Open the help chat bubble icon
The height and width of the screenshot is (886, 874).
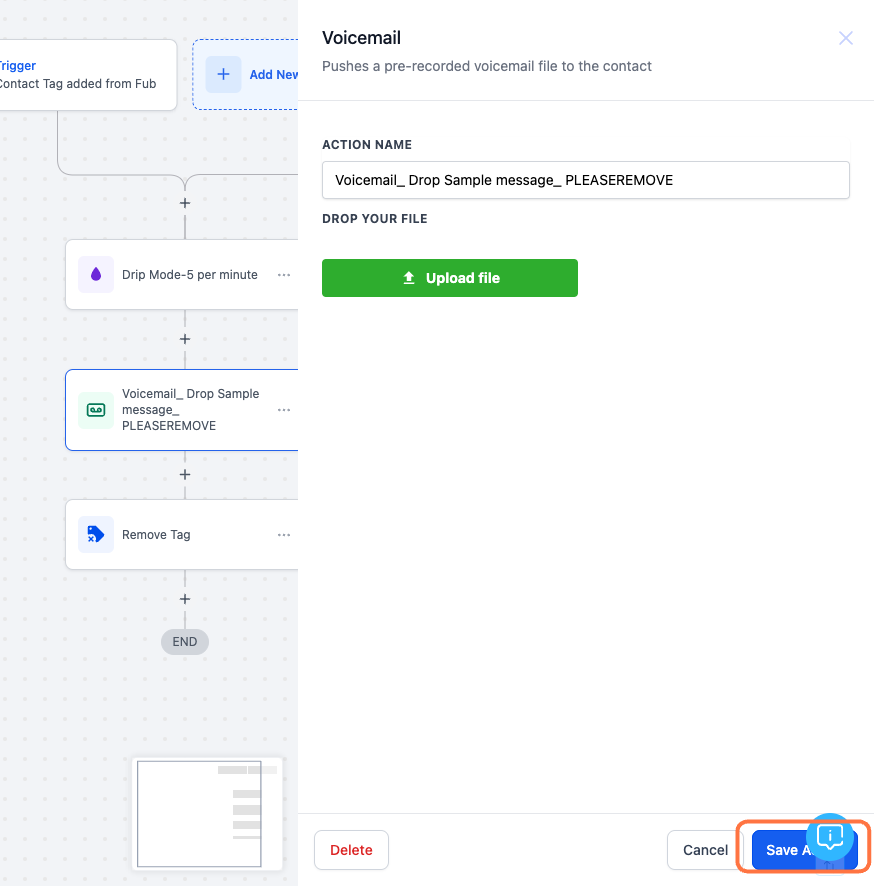[x=829, y=837]
